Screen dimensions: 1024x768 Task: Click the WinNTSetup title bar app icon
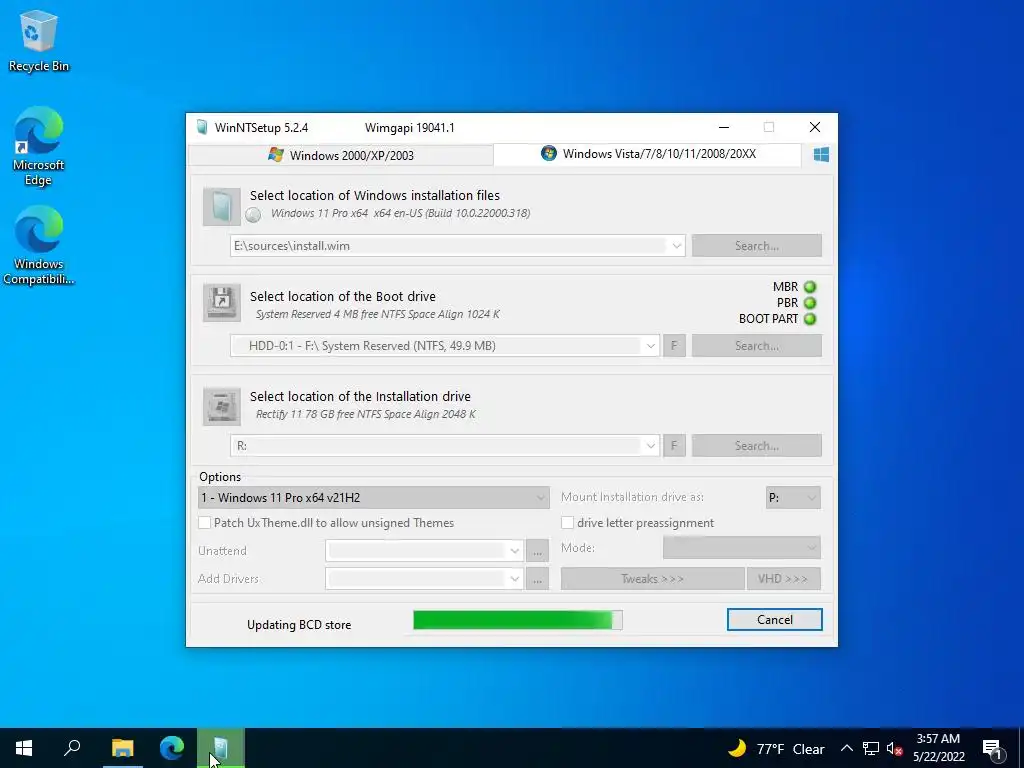202,127
